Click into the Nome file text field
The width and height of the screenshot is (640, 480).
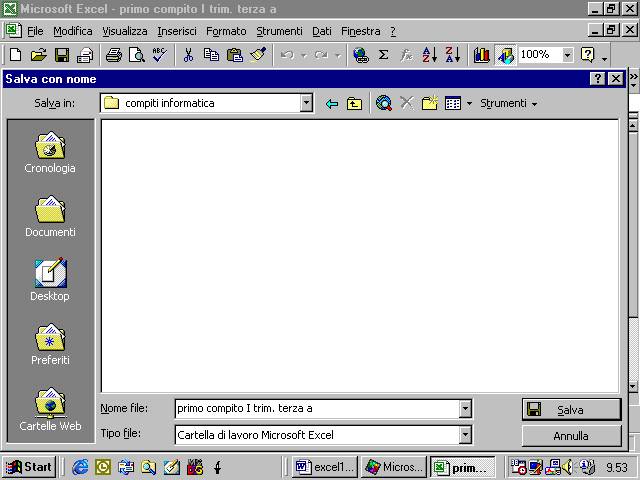tap(317, 409)
